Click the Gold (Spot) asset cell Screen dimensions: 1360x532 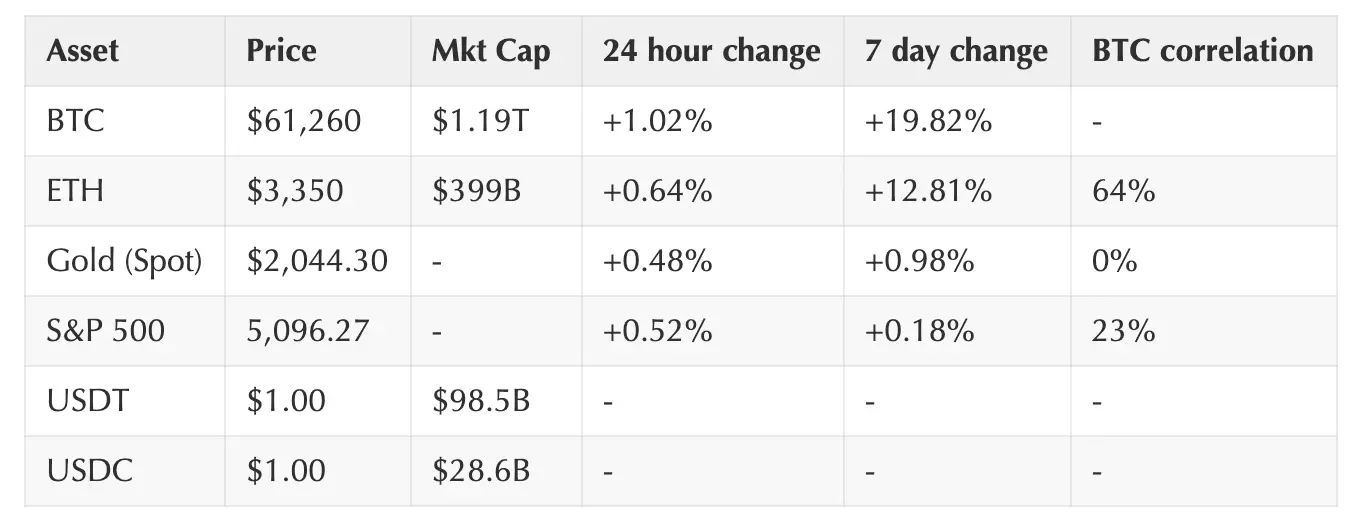tap(124, 261)
